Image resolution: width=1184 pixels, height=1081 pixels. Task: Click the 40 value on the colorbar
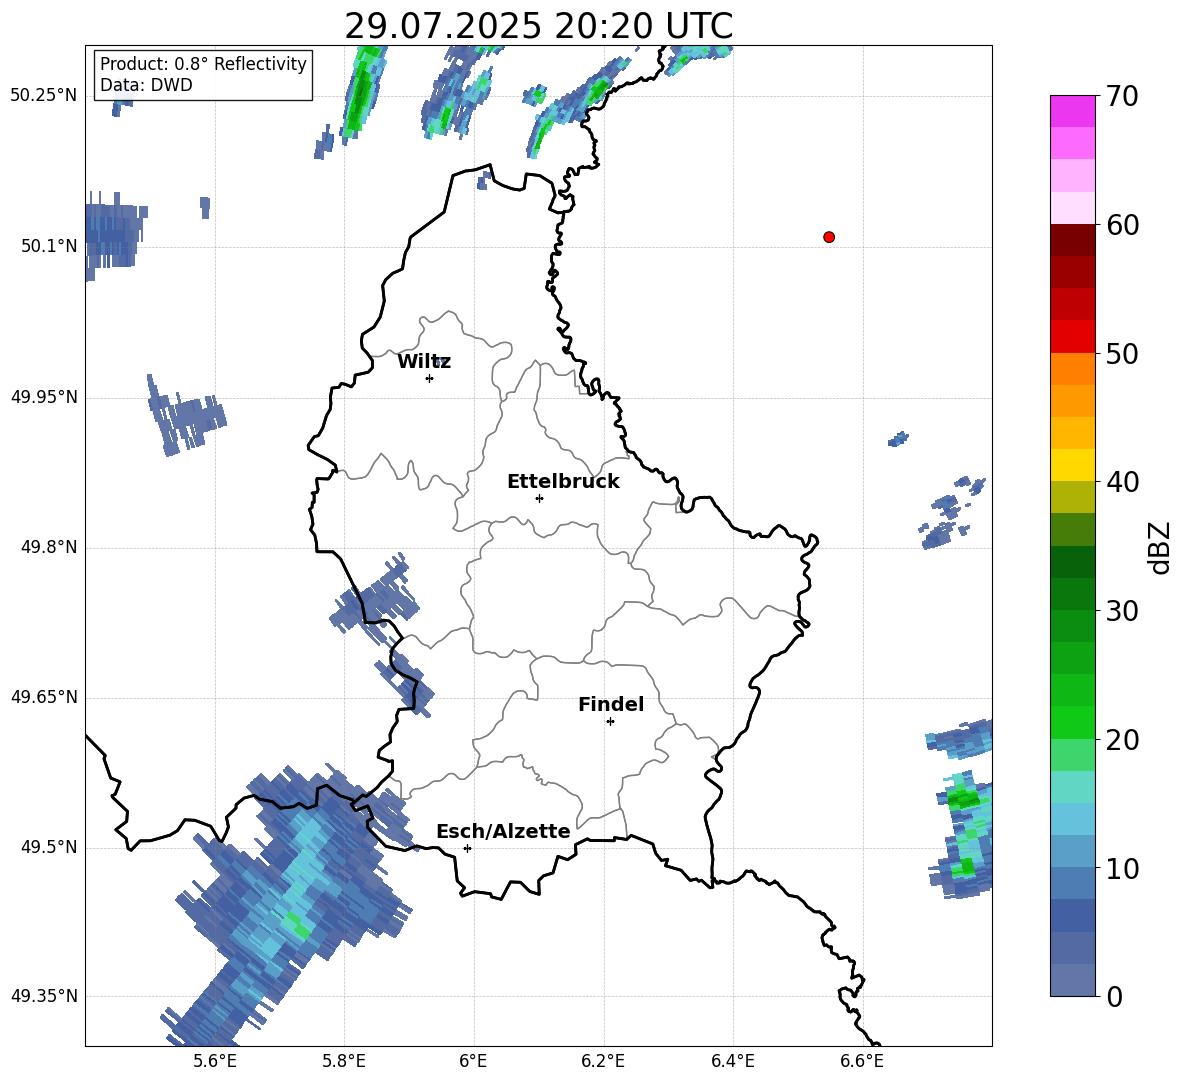1122,482
